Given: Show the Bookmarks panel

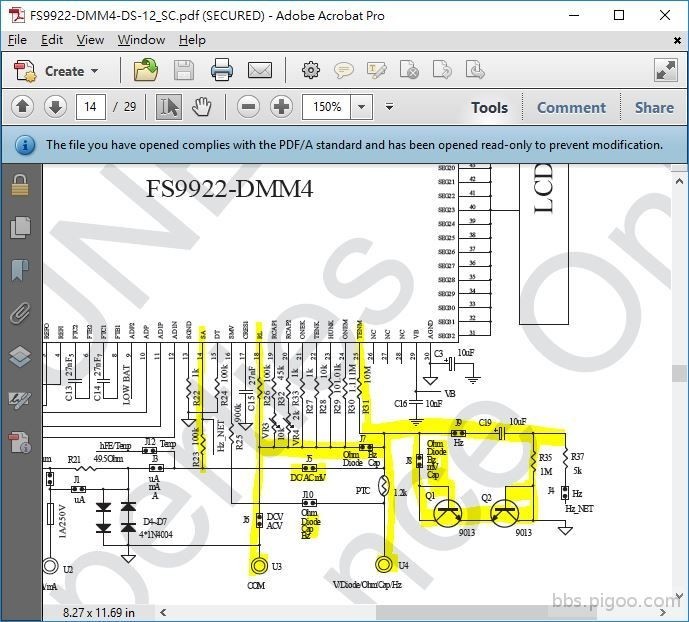Looking at the screenshot, I should (20, 270).
